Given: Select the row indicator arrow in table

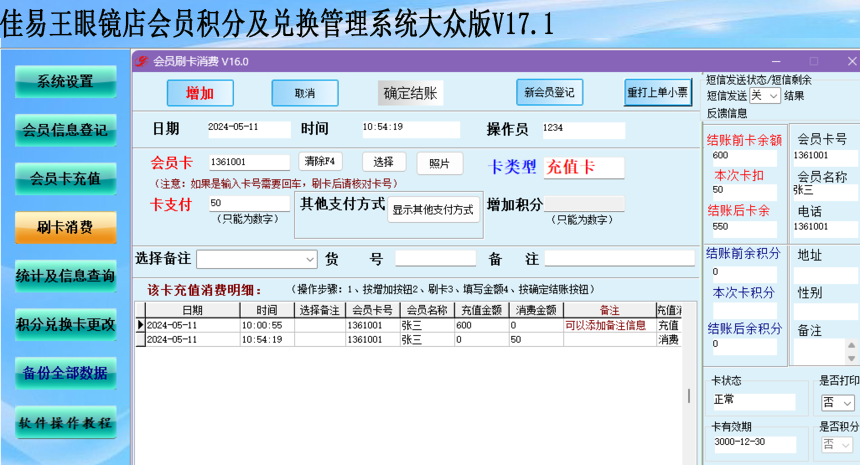Looking at the screenshot, I should point(140,325).
